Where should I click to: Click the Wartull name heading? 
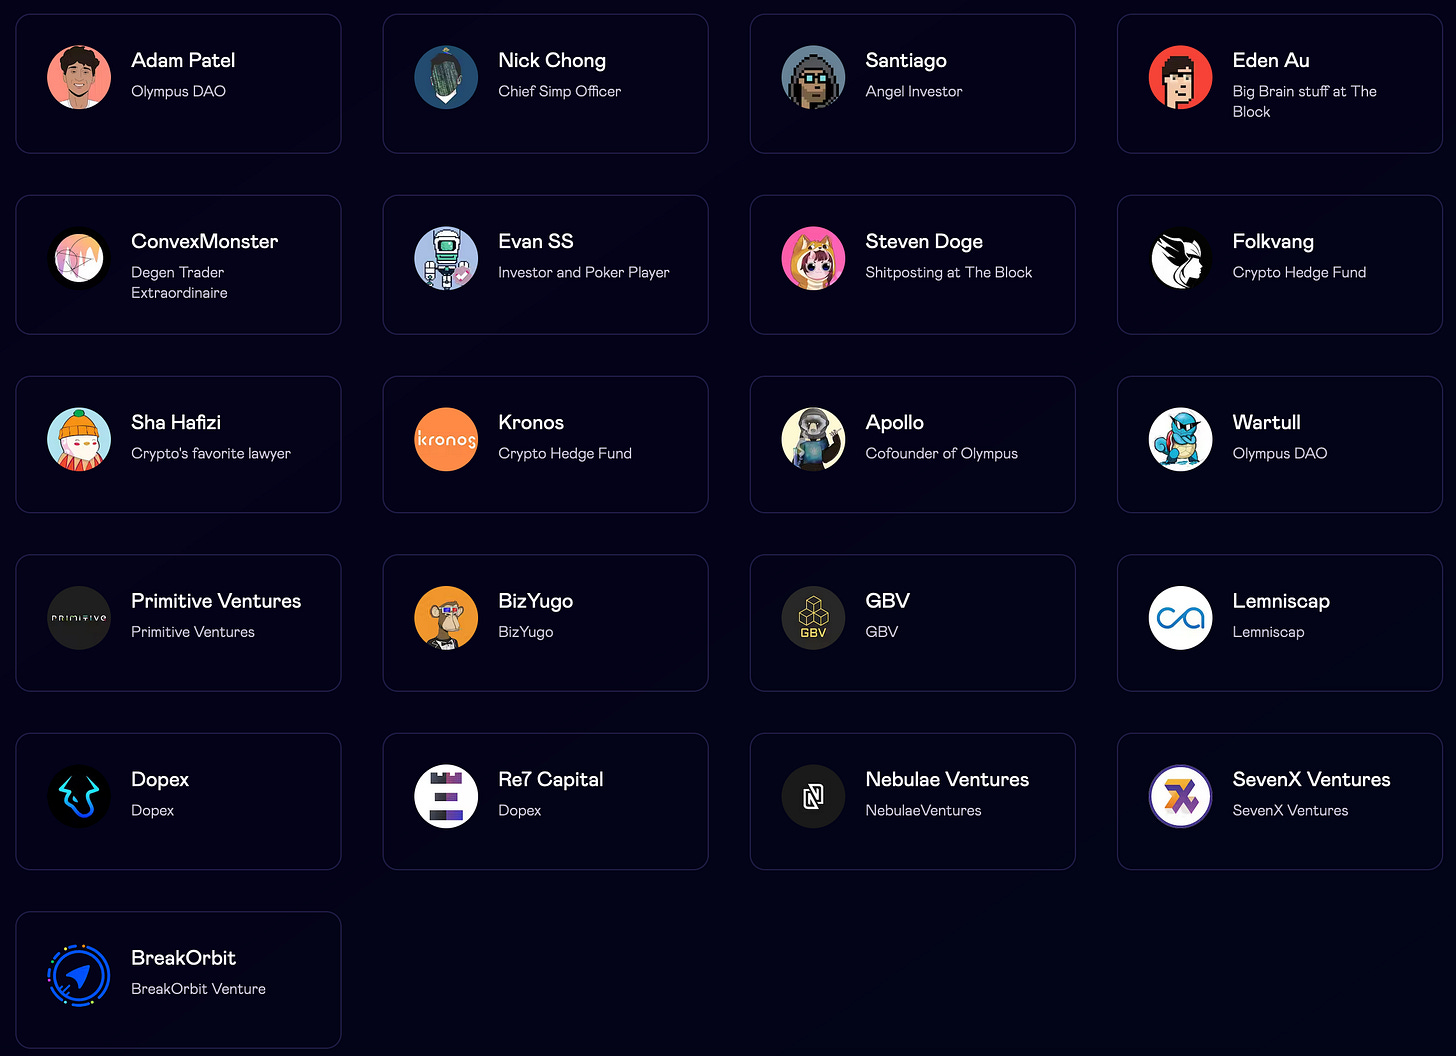1266,422
